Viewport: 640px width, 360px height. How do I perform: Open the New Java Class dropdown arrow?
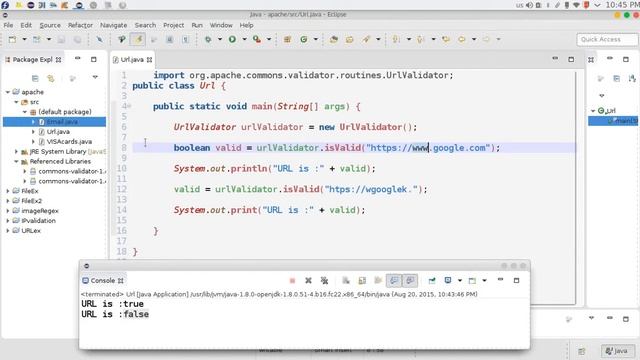click(316, 40)
